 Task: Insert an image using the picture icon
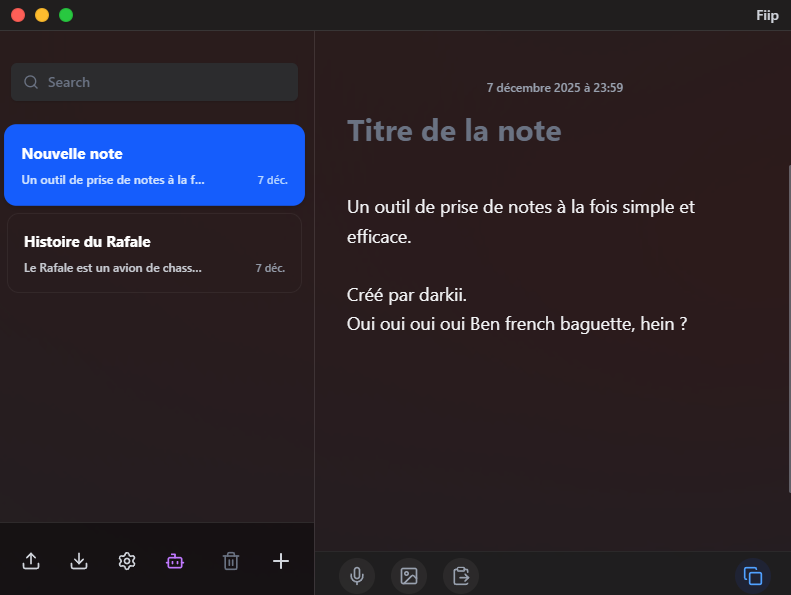click(408, 575)
